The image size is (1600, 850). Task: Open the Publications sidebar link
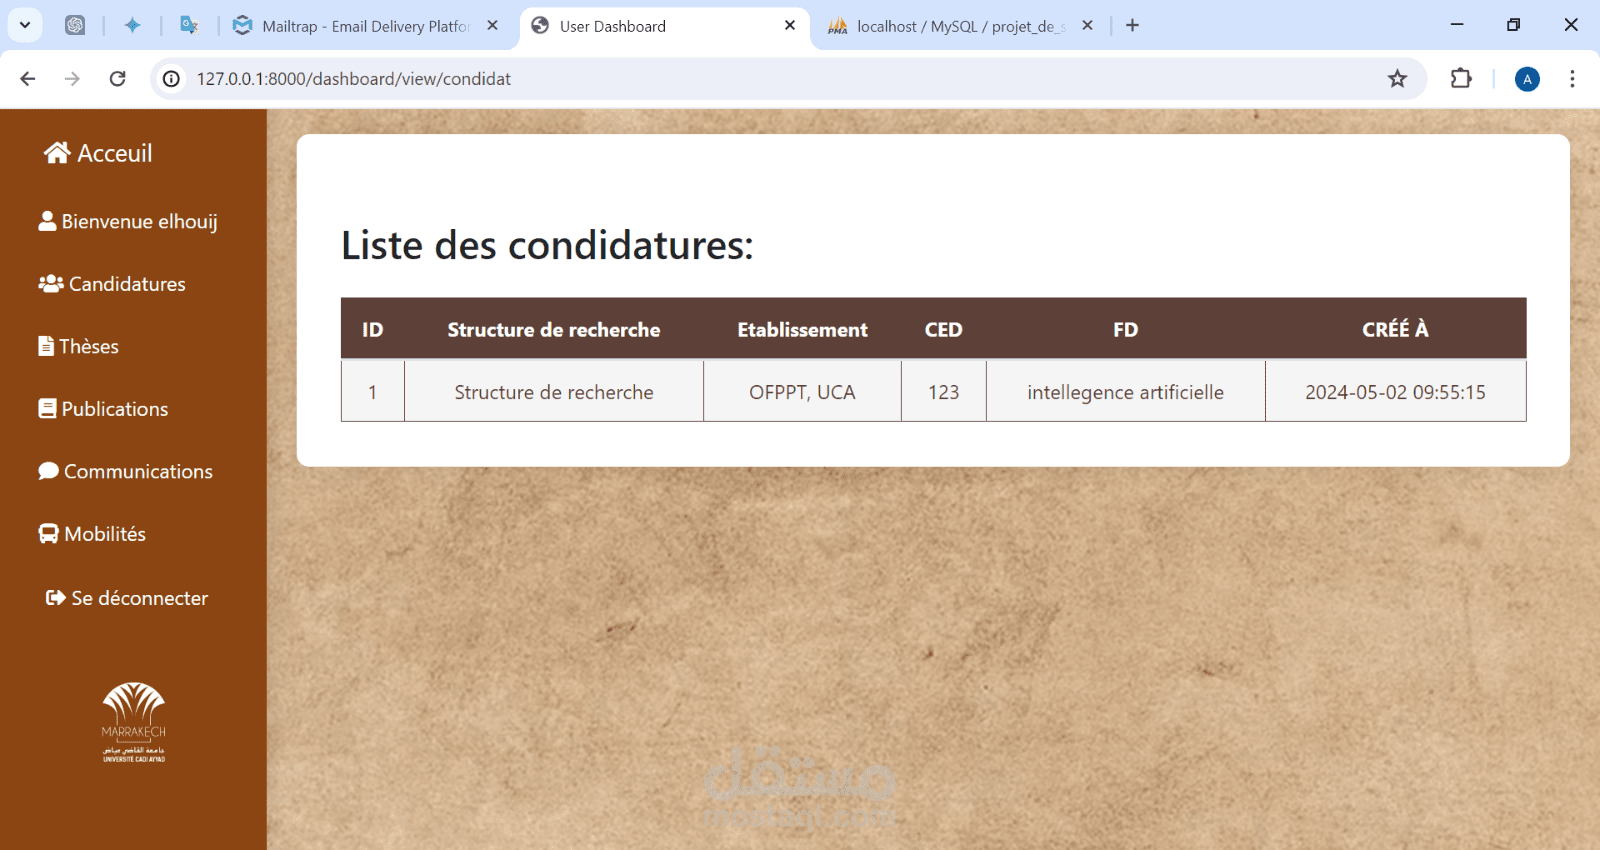103,409
